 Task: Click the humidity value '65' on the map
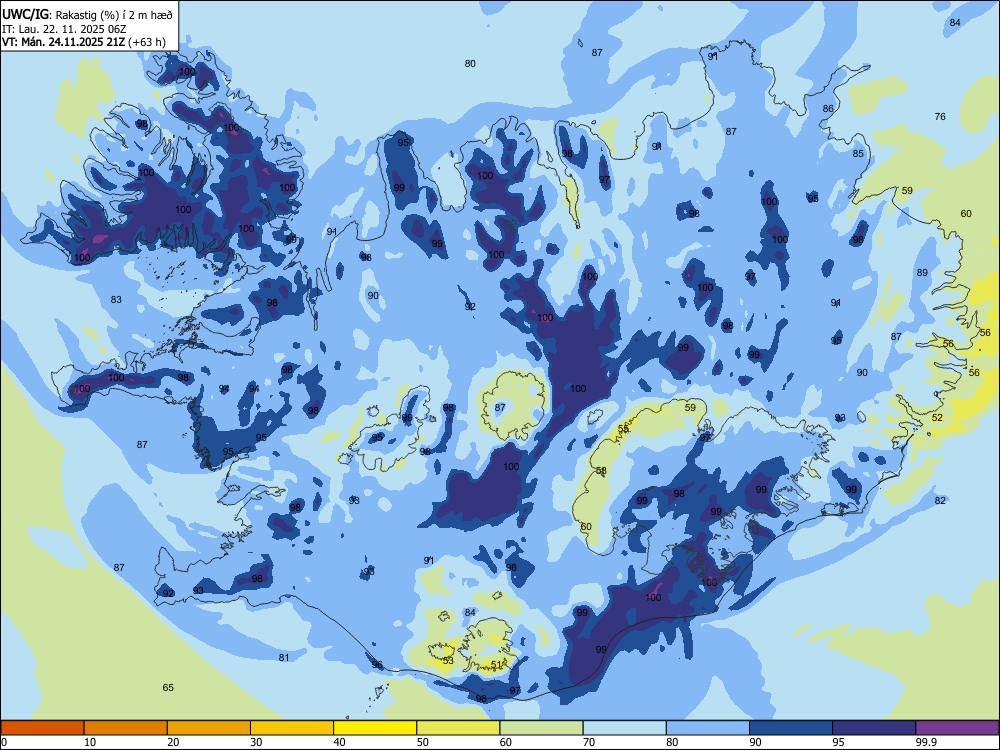tap(168, 688)
